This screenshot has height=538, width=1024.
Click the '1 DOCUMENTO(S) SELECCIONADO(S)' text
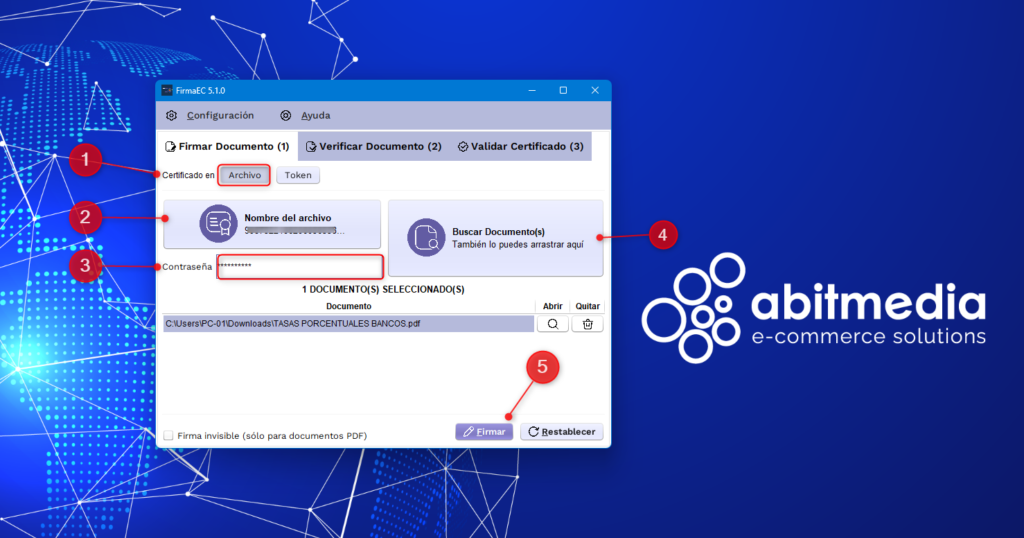coord(383,289)
